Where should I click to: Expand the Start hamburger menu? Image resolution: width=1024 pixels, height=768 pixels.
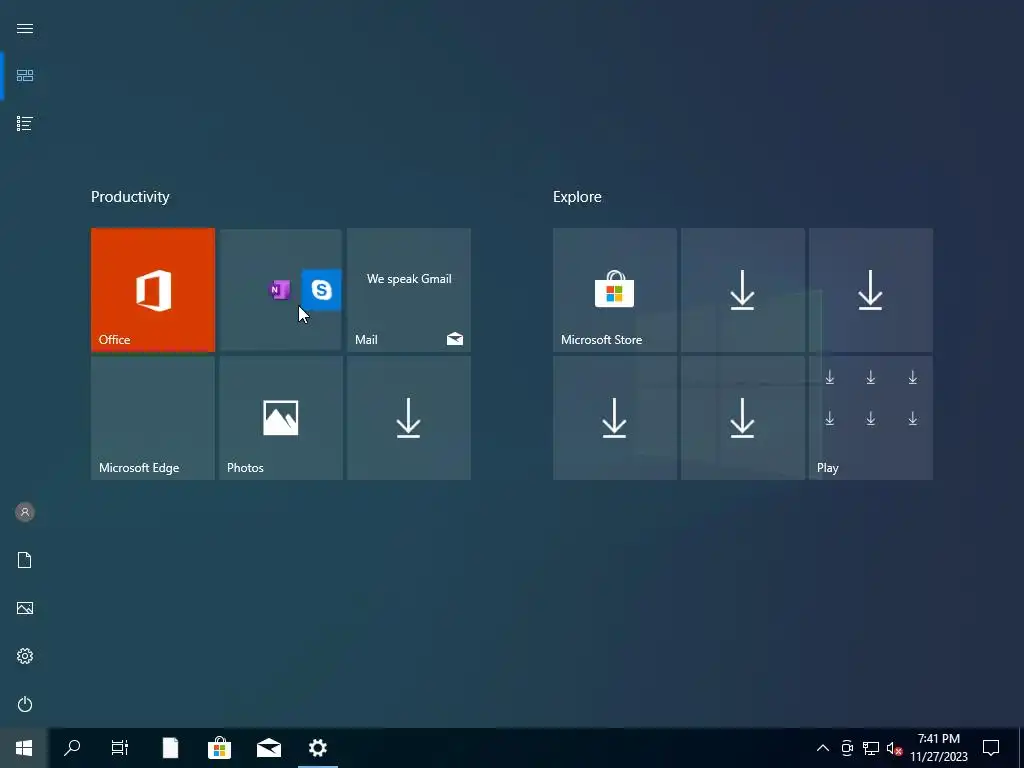pos(25,28)
